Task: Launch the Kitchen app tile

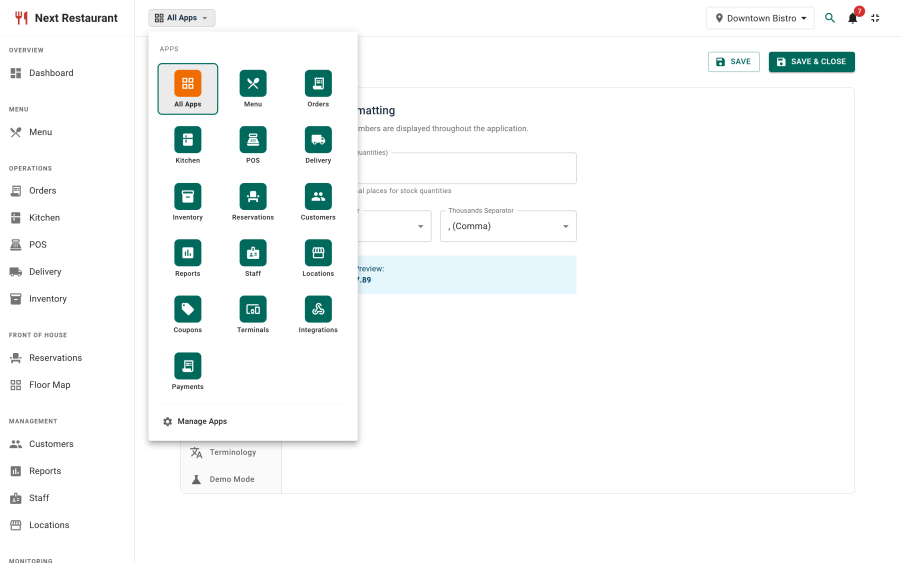Action: click(188, 145)
